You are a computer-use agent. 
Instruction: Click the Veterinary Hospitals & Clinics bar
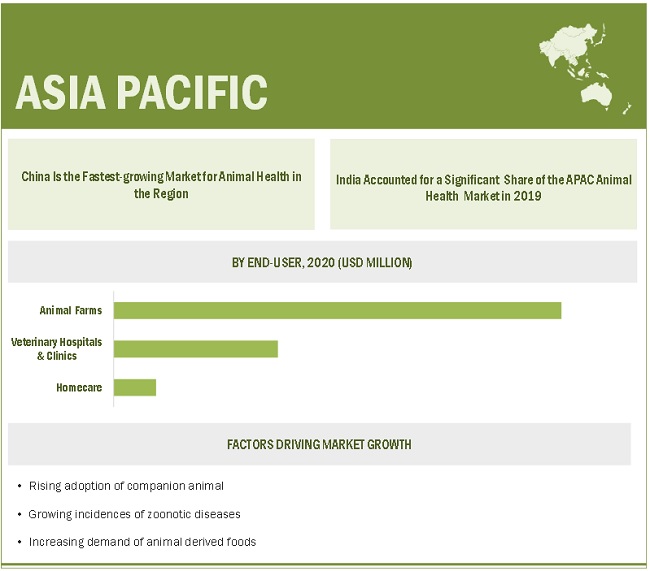pyautogui.click(x=195, y=348)
